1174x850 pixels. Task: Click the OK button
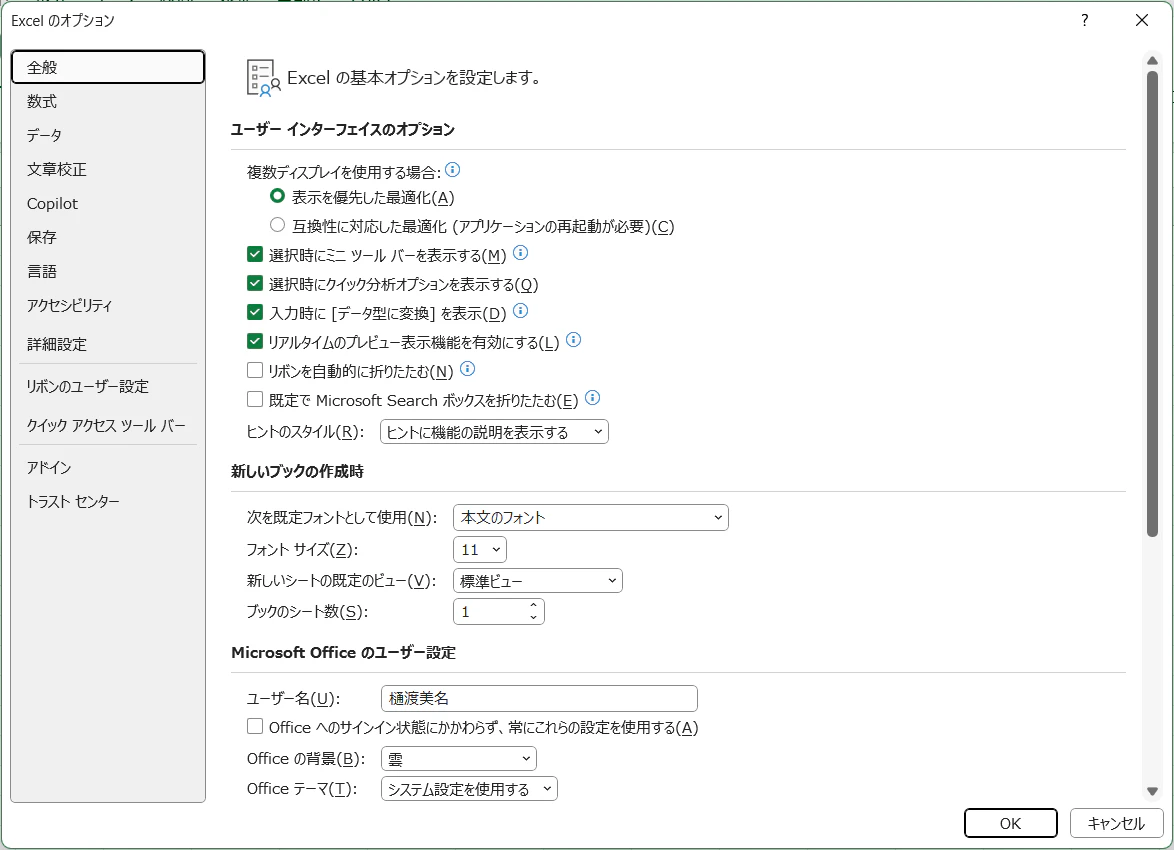[1011, 823]
